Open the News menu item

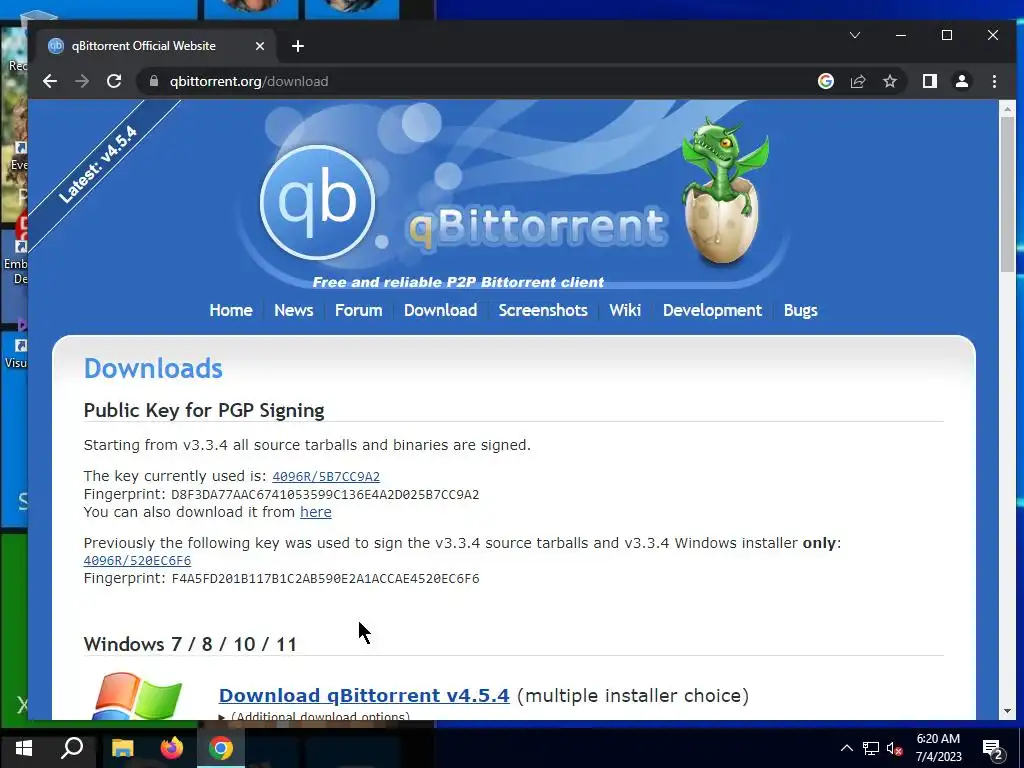point(293,310)
